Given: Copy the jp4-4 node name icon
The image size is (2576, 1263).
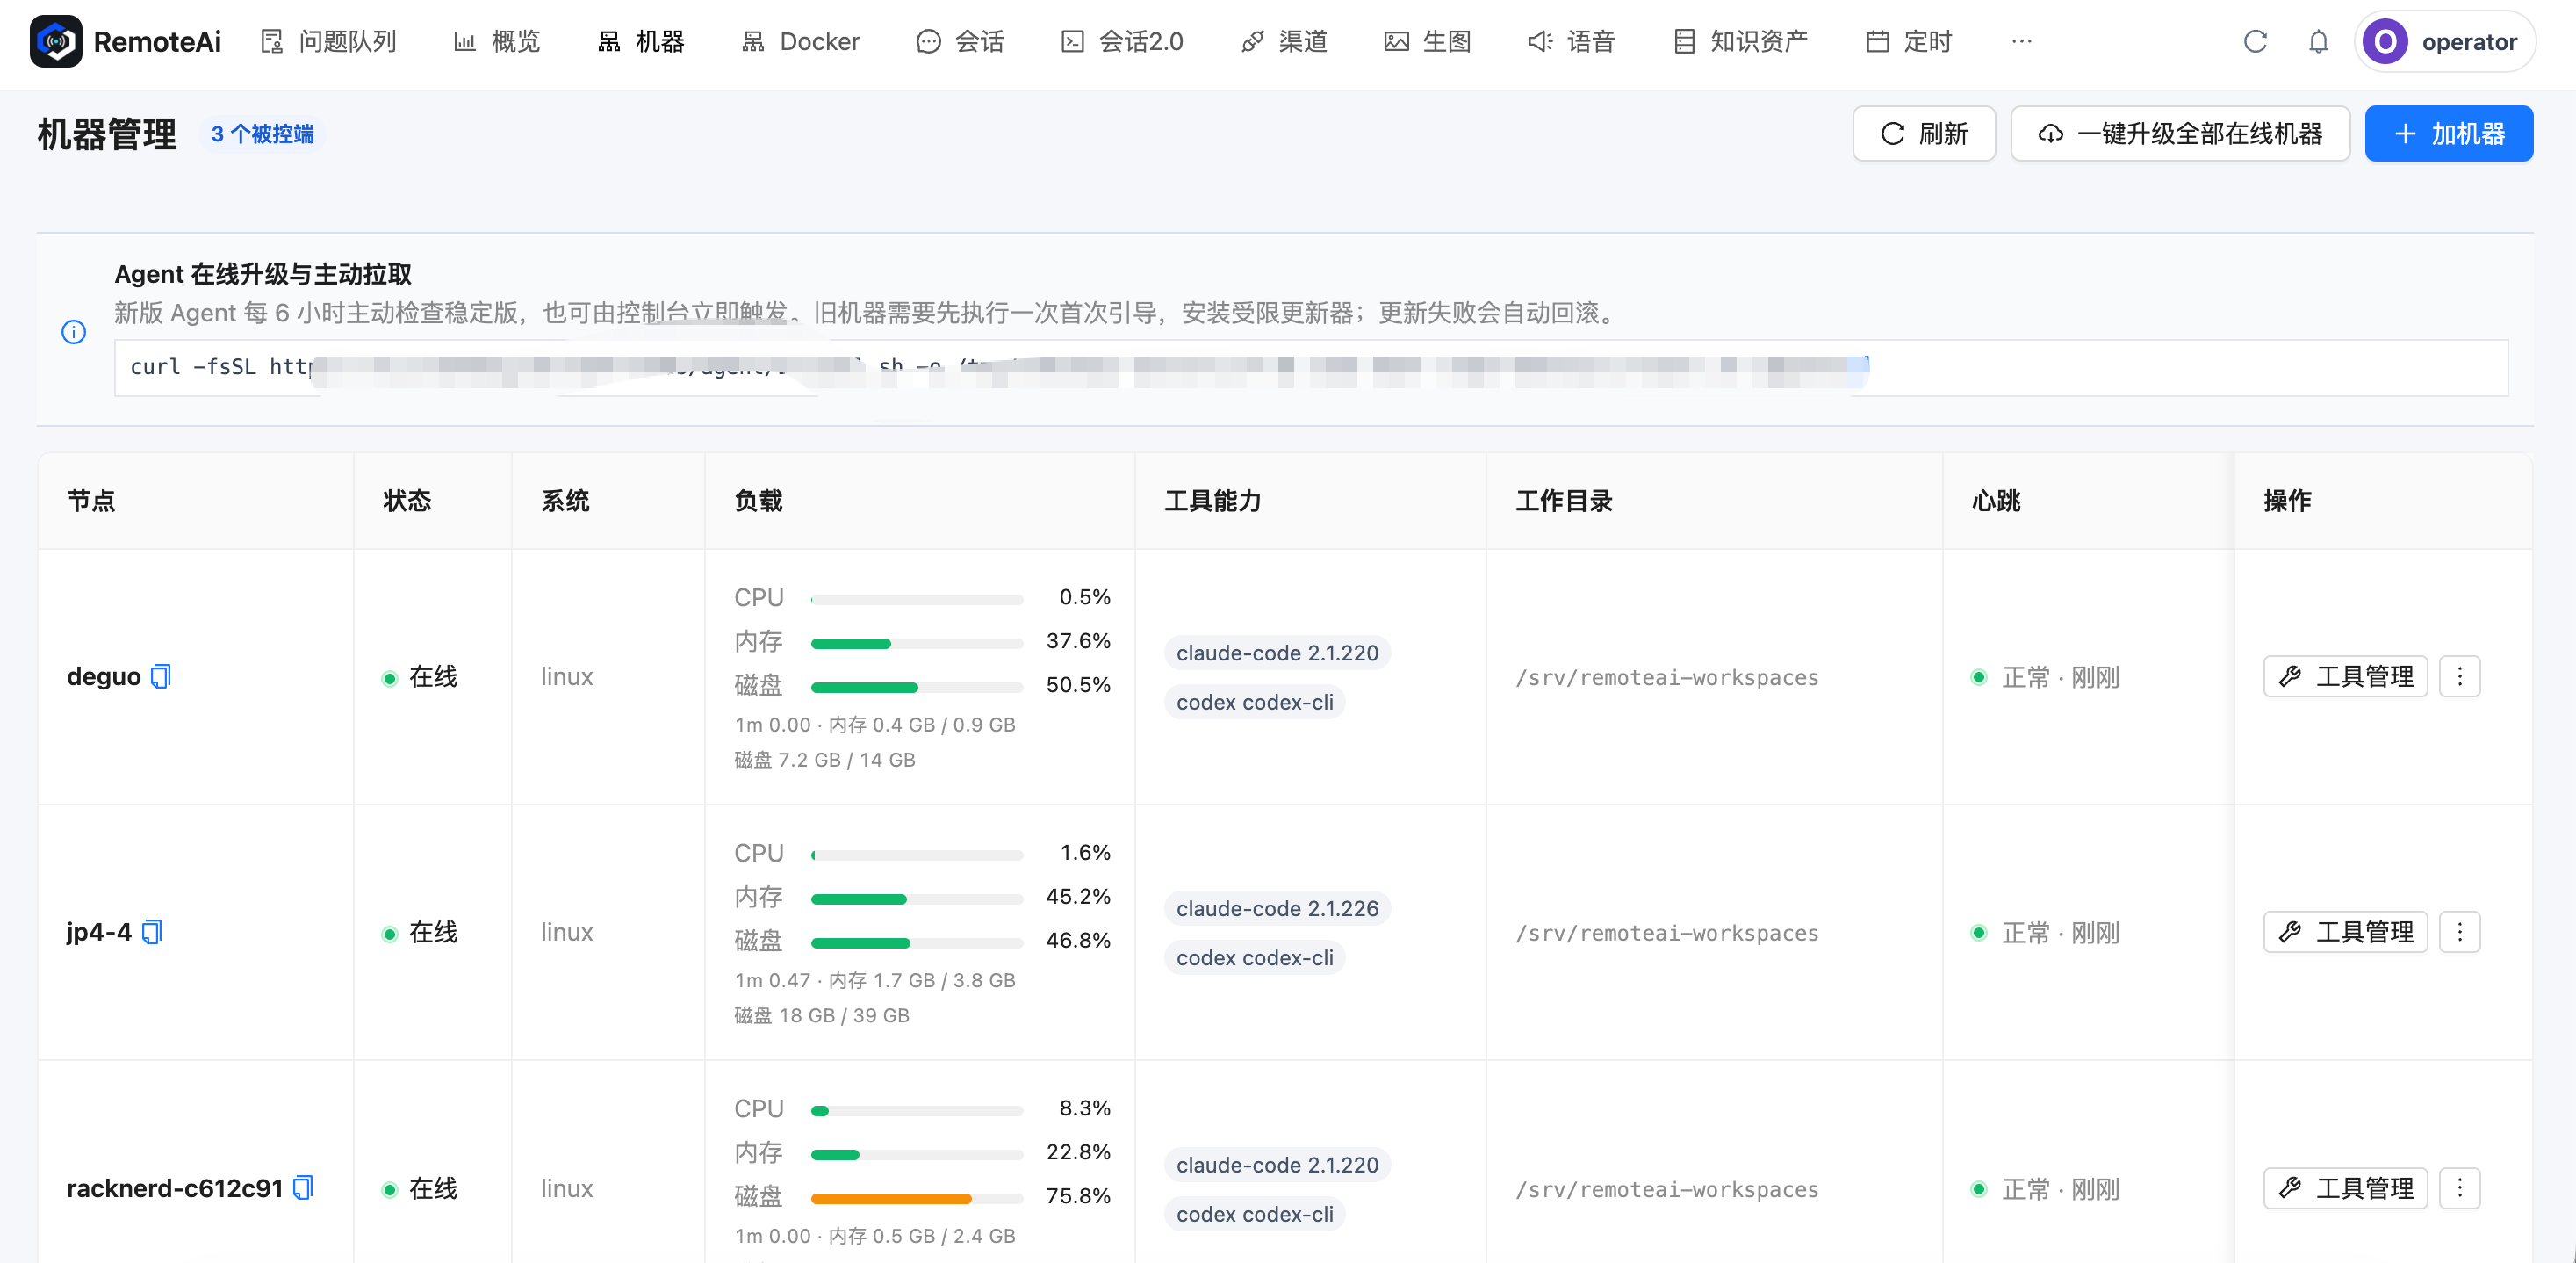Looking at the screenshot, I should click(152, 932).
